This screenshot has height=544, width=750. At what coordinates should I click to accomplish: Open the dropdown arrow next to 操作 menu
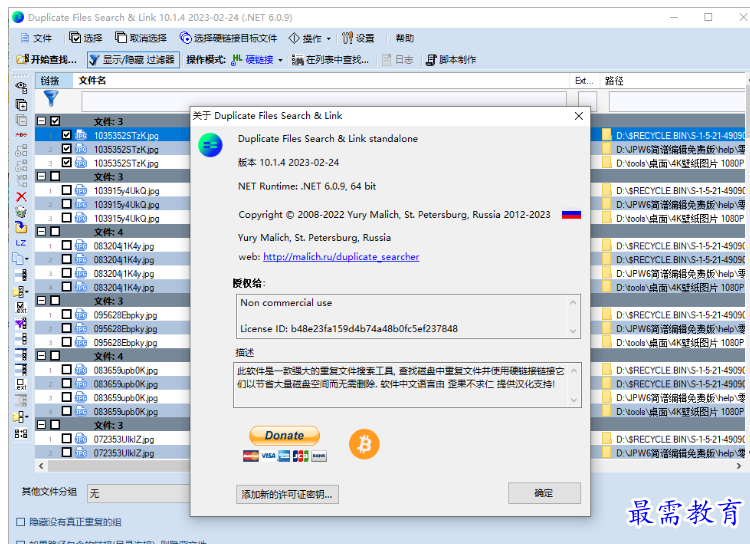click(329, 39)
